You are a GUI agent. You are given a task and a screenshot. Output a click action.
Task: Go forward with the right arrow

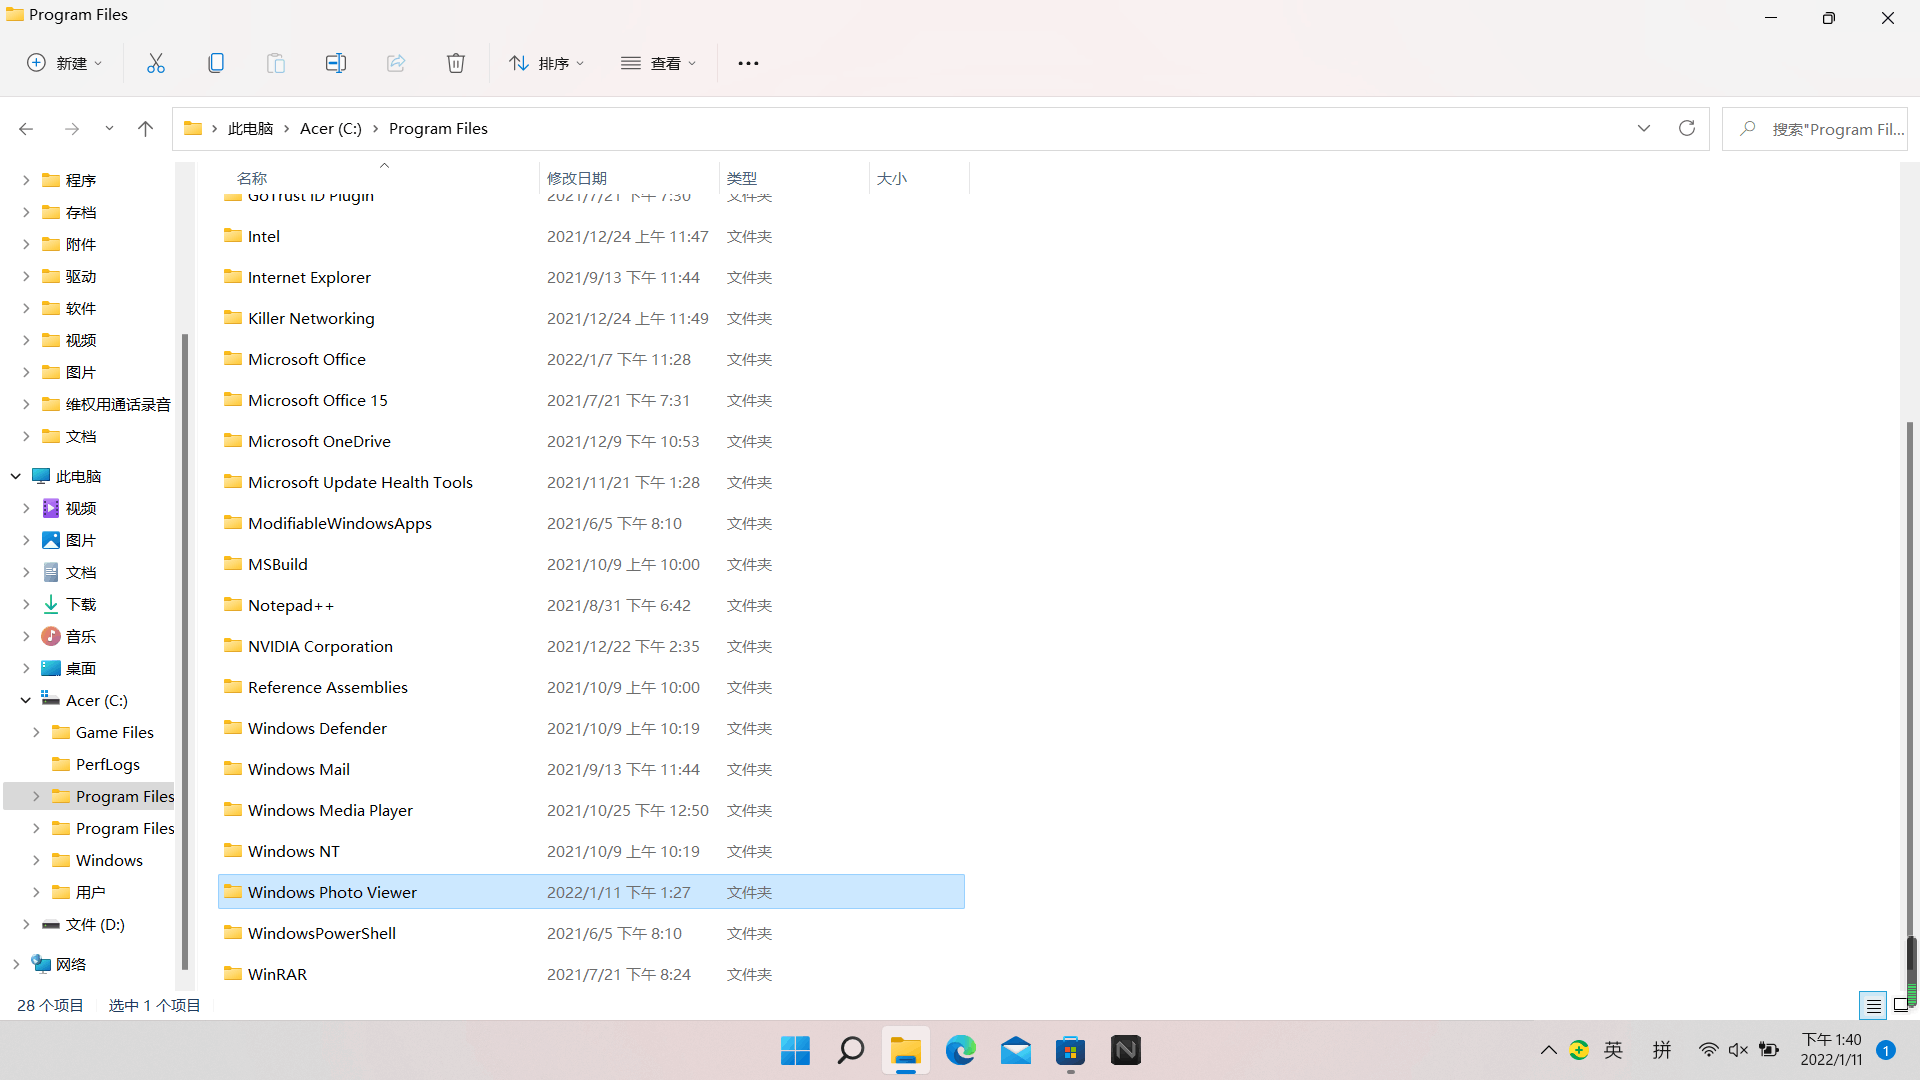point(72,129)
